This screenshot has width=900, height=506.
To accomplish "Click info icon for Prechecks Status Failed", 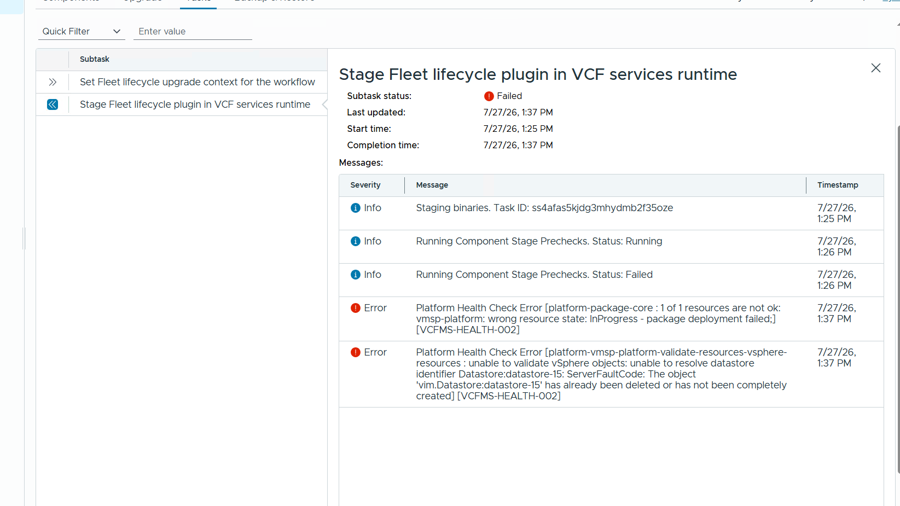I will [x=355, y=275].
